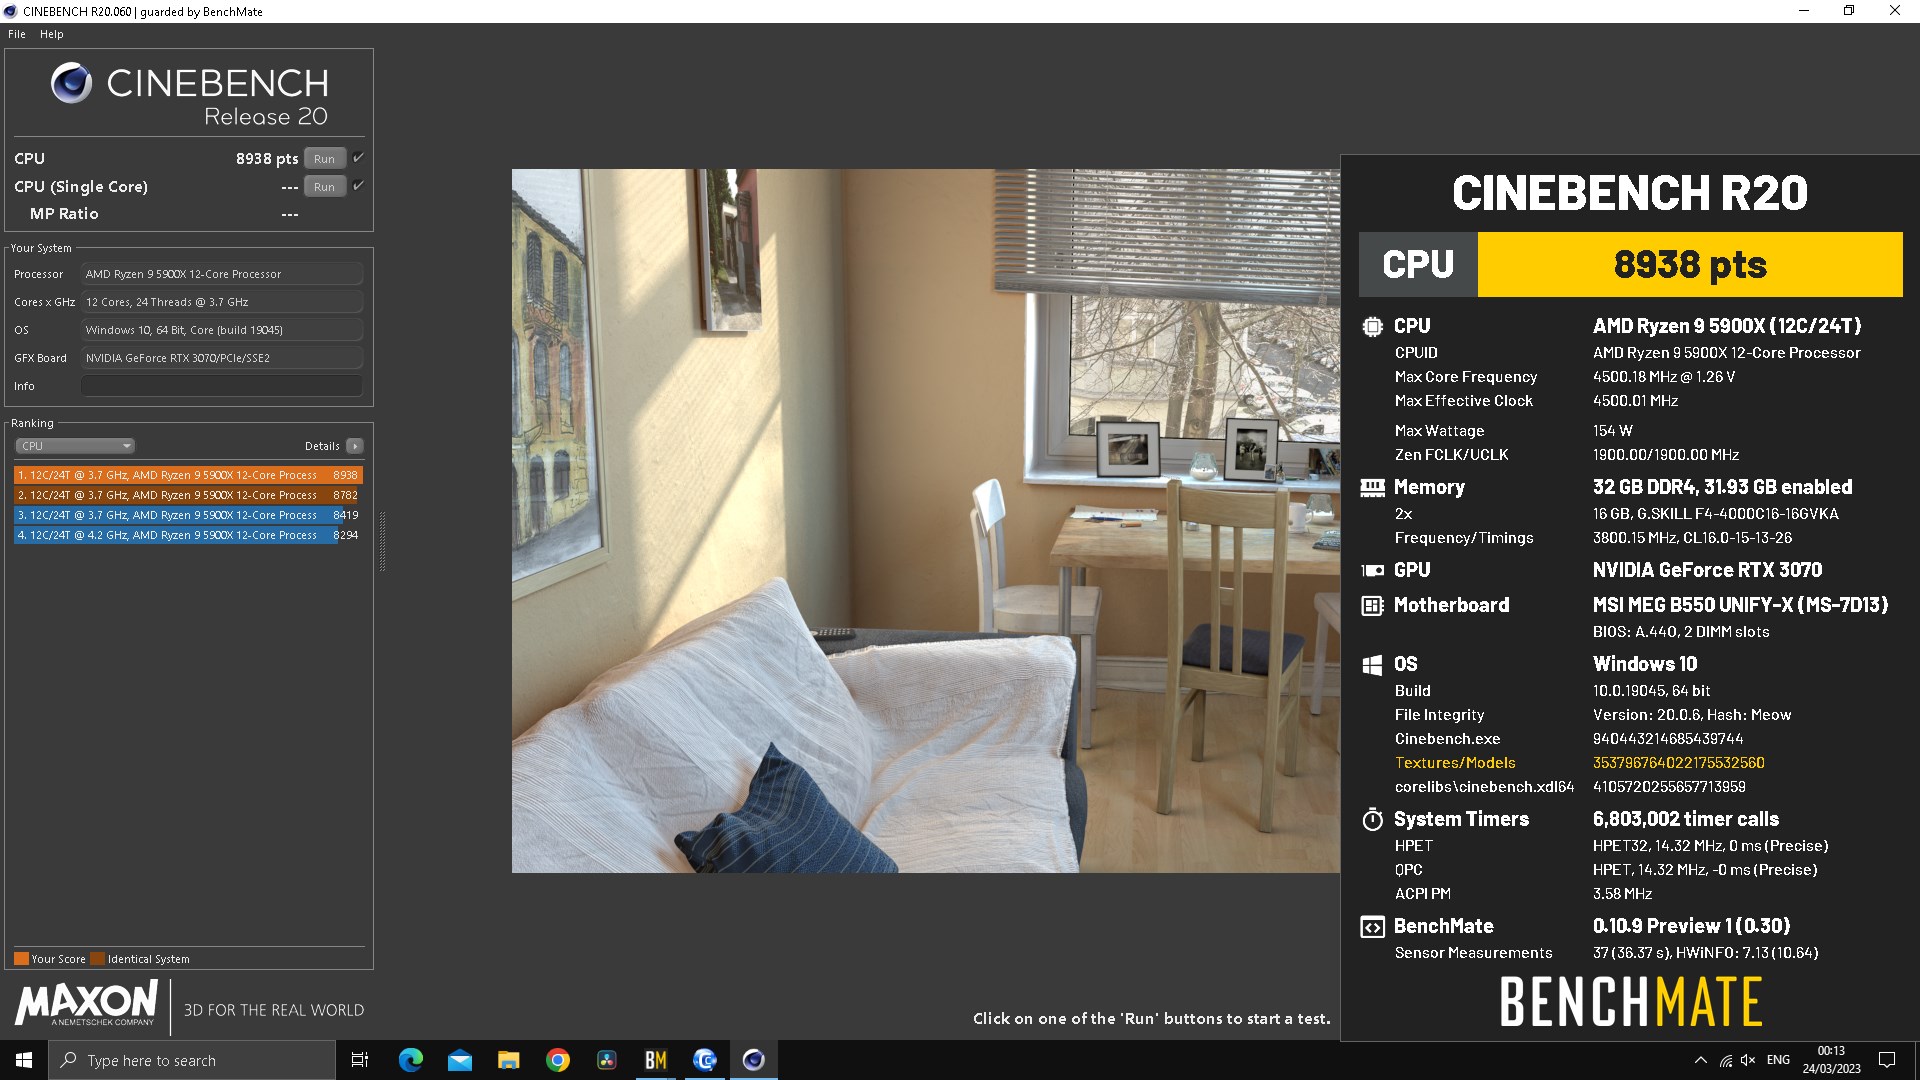Switch to Cinebench taskbar icon

click(x=753, y=1060)
